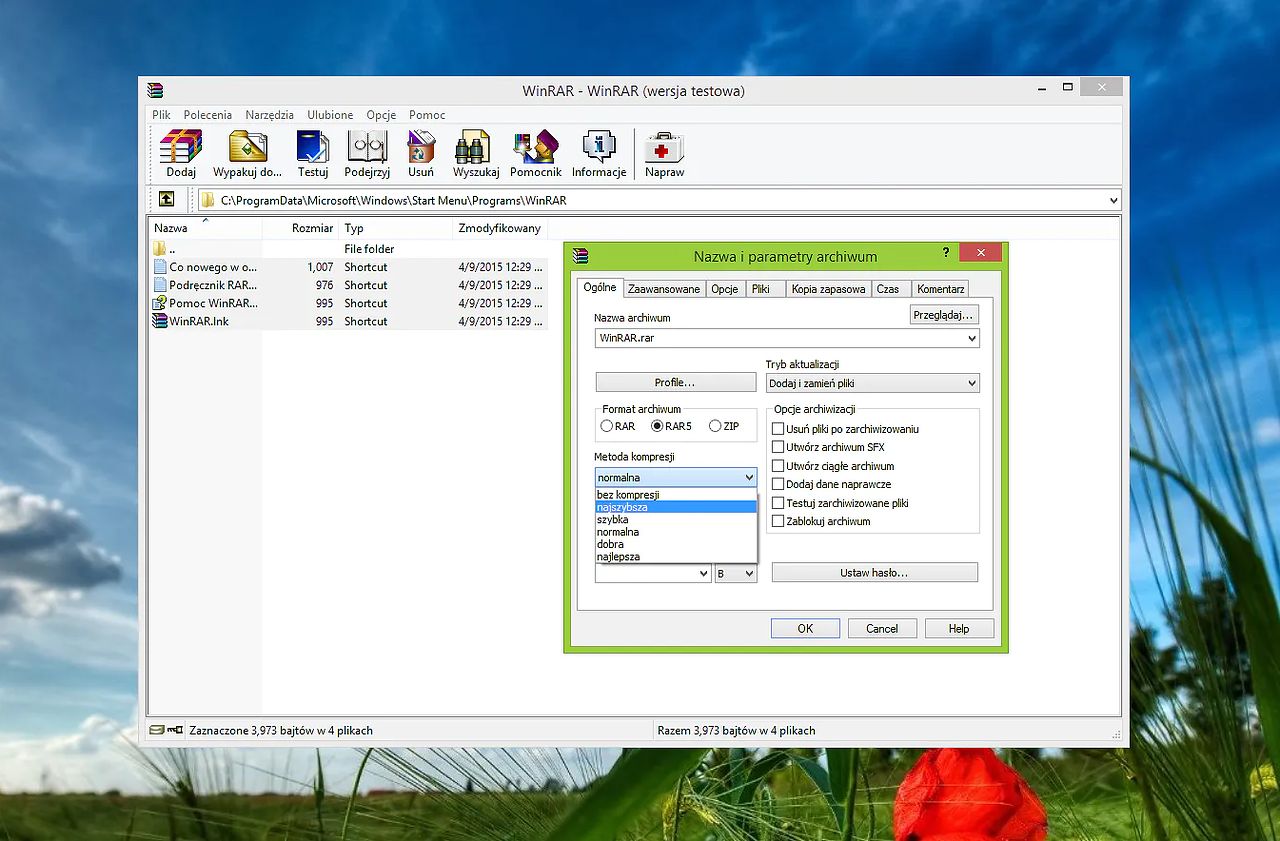Click the Dodaj toolbar icon
Viewport: 1280px width, 841px height.
coord(181,147)
